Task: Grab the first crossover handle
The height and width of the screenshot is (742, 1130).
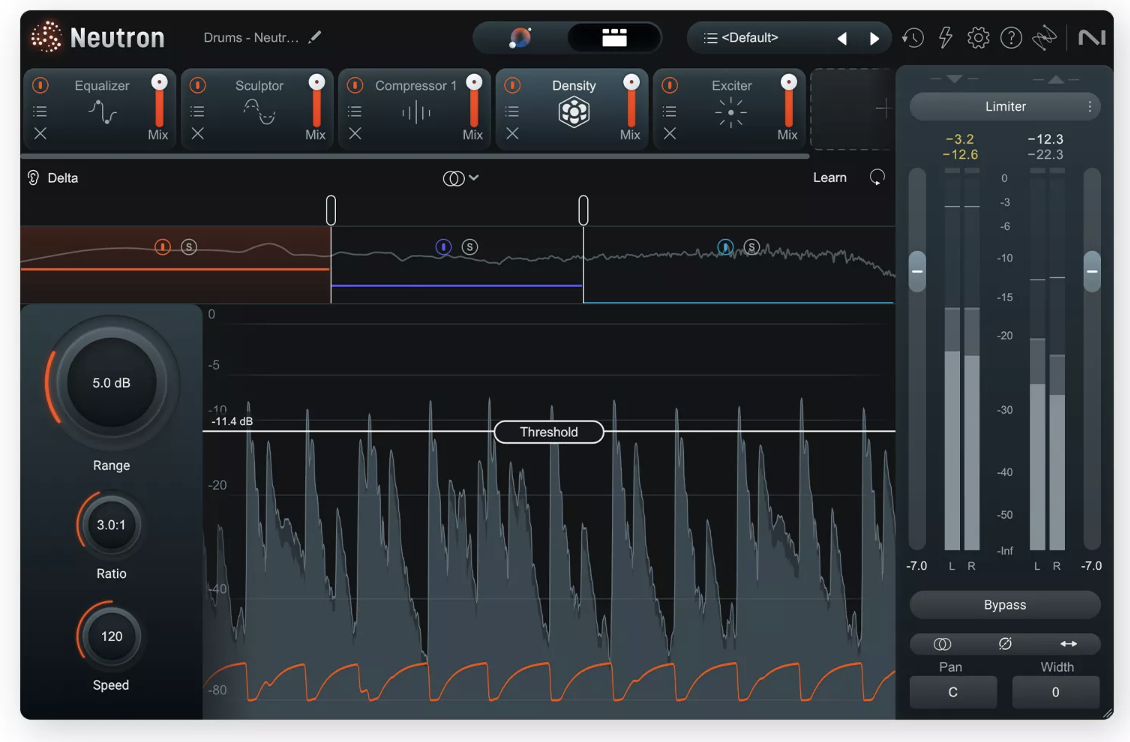Action: (x=331, y=210)
